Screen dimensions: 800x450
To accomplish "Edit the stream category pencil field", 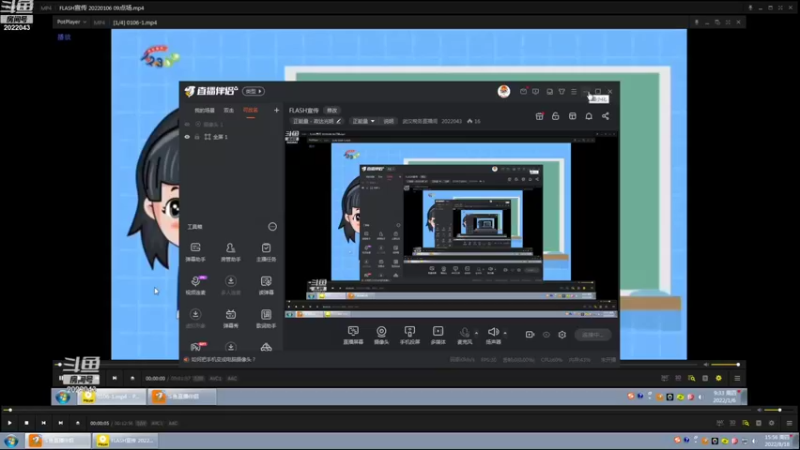I will coord(316,121).
